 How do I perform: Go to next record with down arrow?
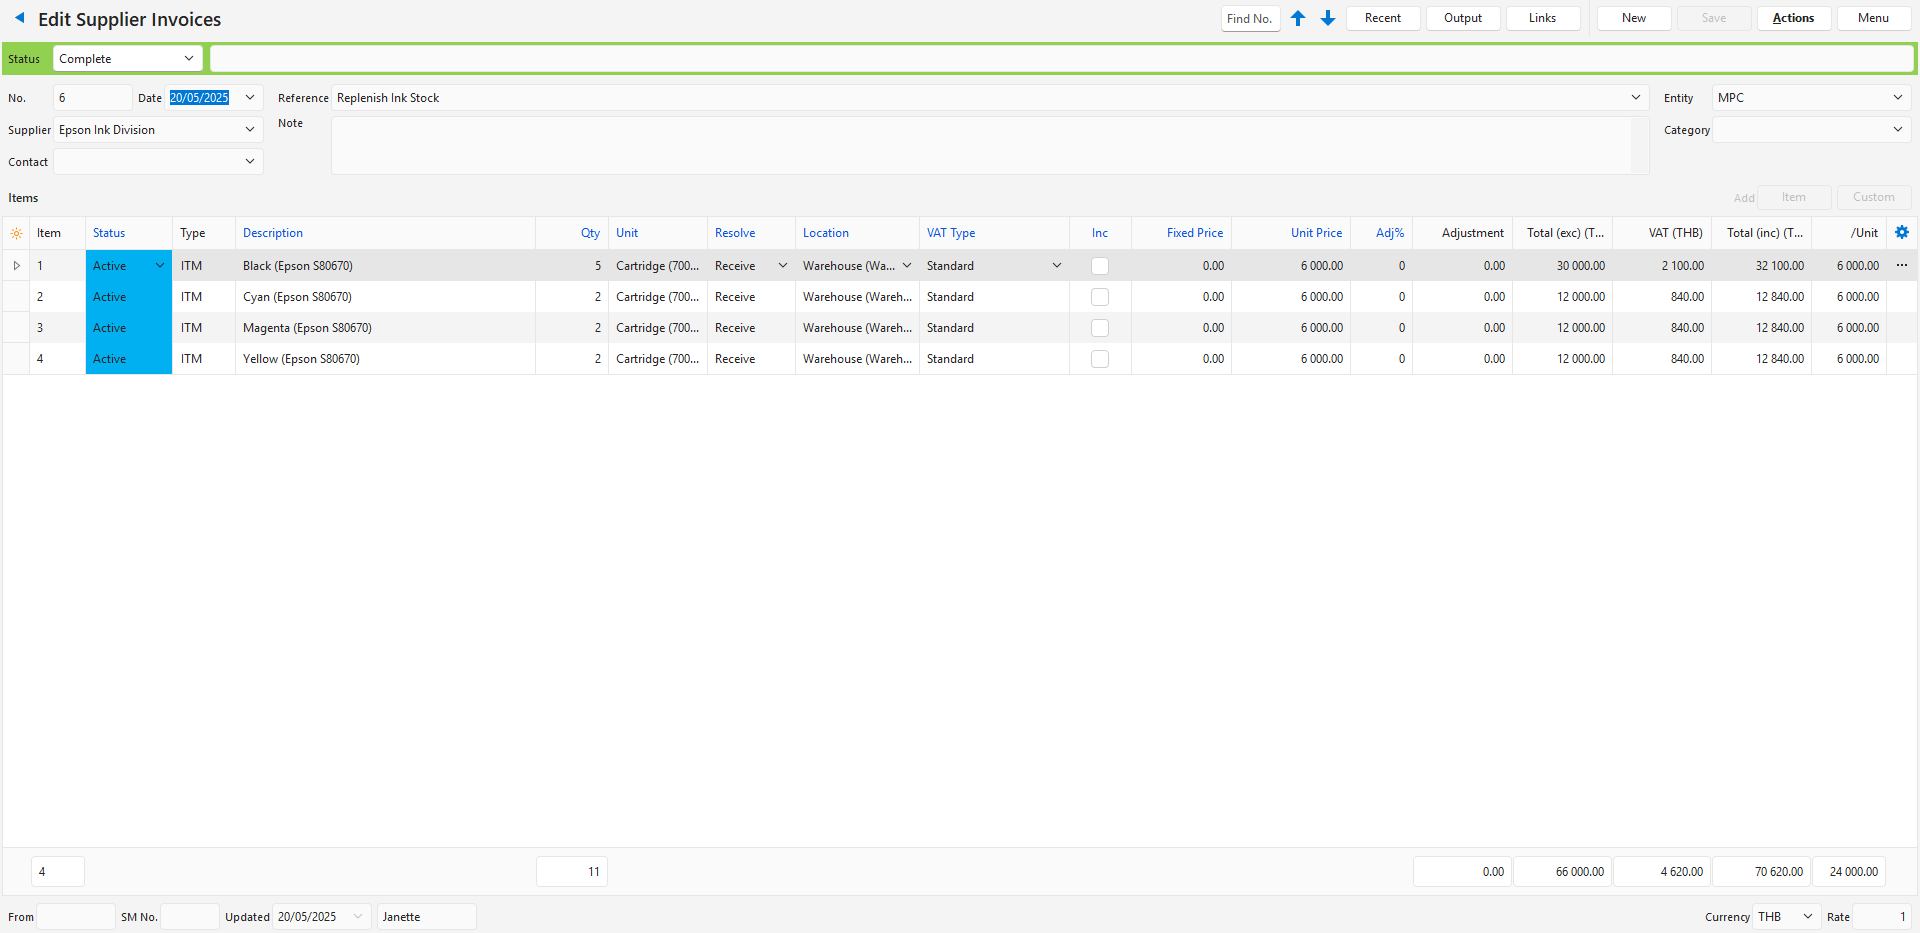[1328, 18]
